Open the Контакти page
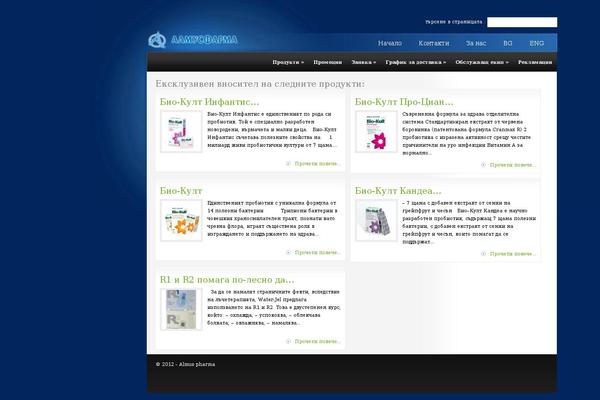Viewport: 600px width, 400px height. pos(434,43)
